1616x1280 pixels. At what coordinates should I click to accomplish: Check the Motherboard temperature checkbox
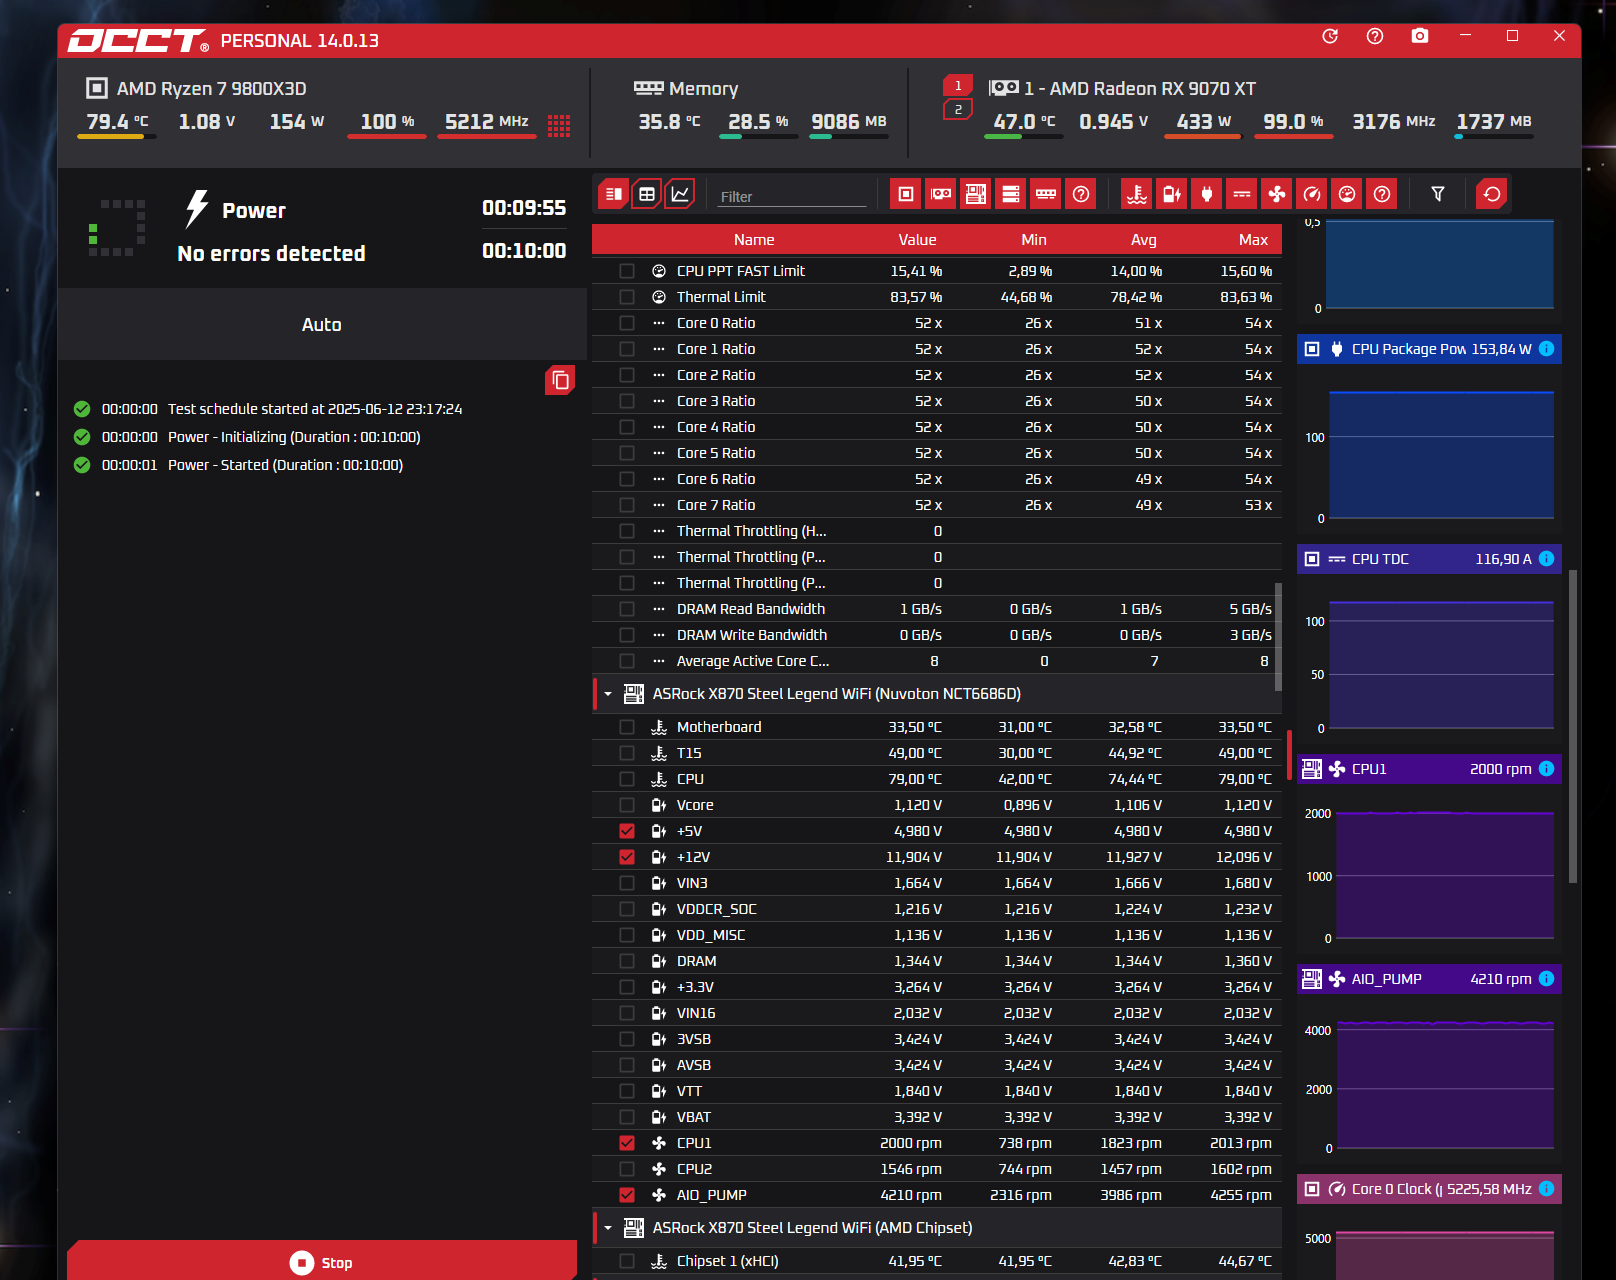627,727
